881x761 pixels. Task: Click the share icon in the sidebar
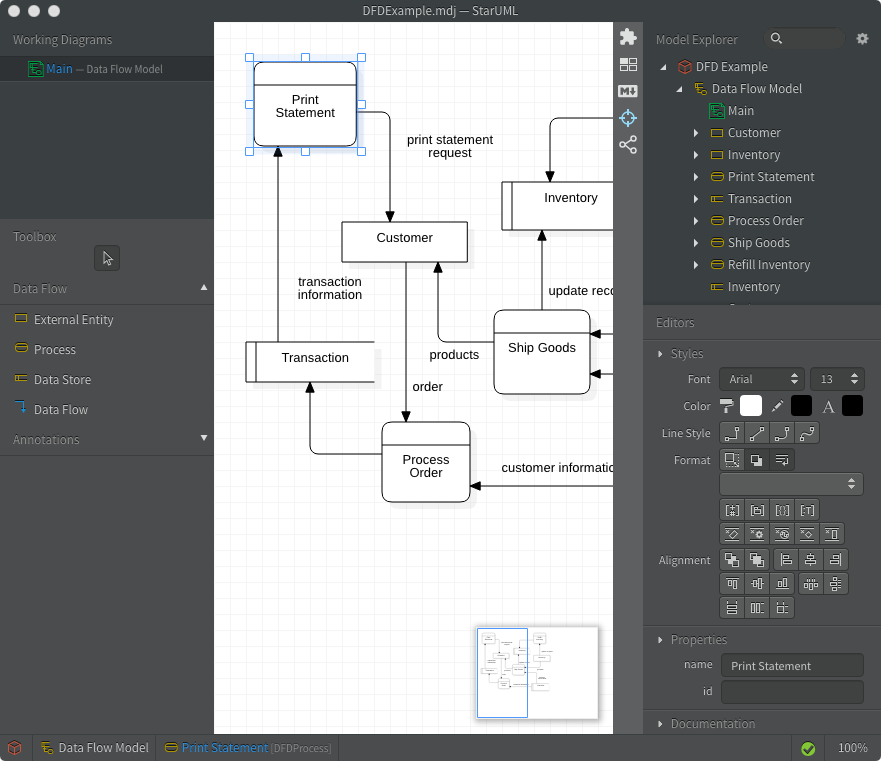pos(628,145)
